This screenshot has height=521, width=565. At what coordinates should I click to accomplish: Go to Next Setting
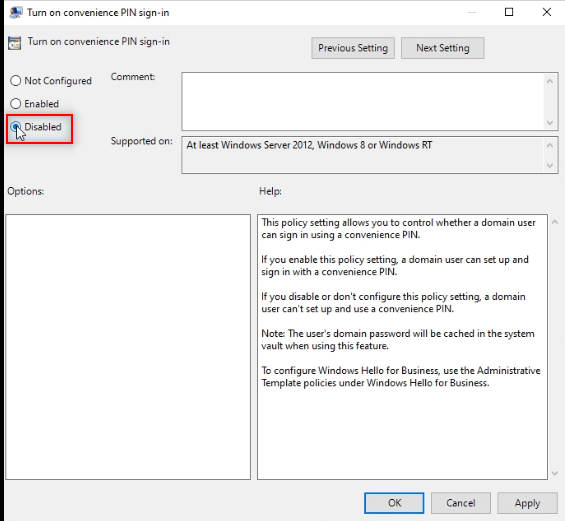pyautogui.click(x=442, y=48)
